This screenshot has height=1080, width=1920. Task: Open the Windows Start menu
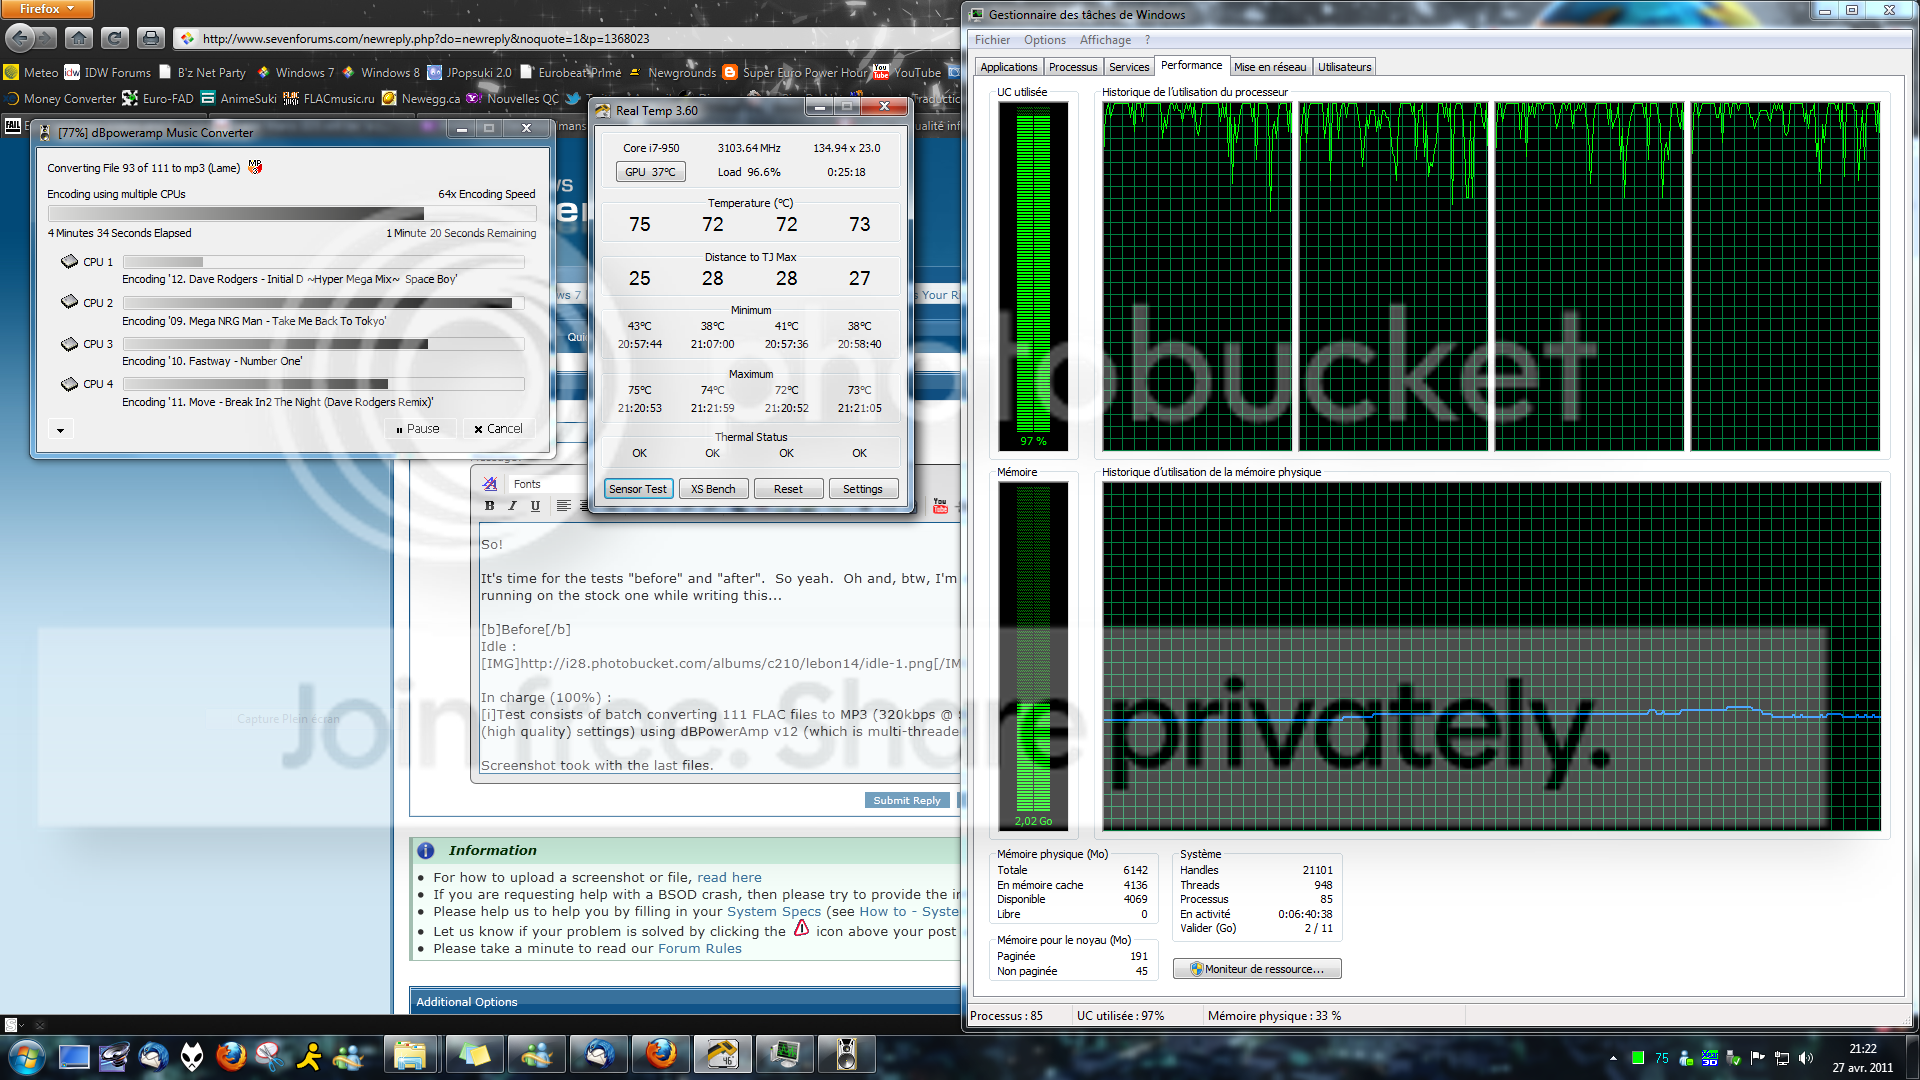[x=25, y=1056]
